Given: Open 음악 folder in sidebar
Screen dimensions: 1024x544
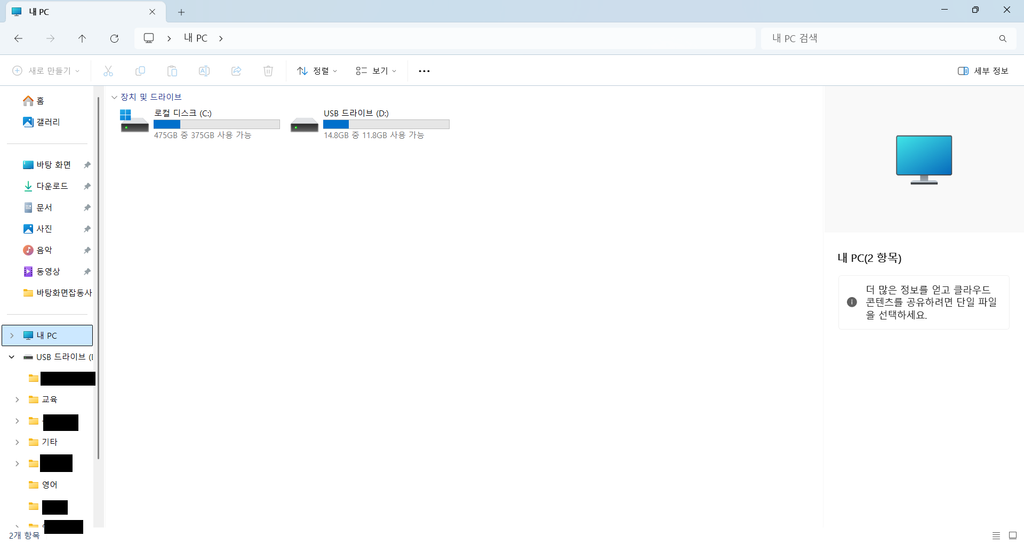Looking at the screenshot, I should click(x=38, y=250).
